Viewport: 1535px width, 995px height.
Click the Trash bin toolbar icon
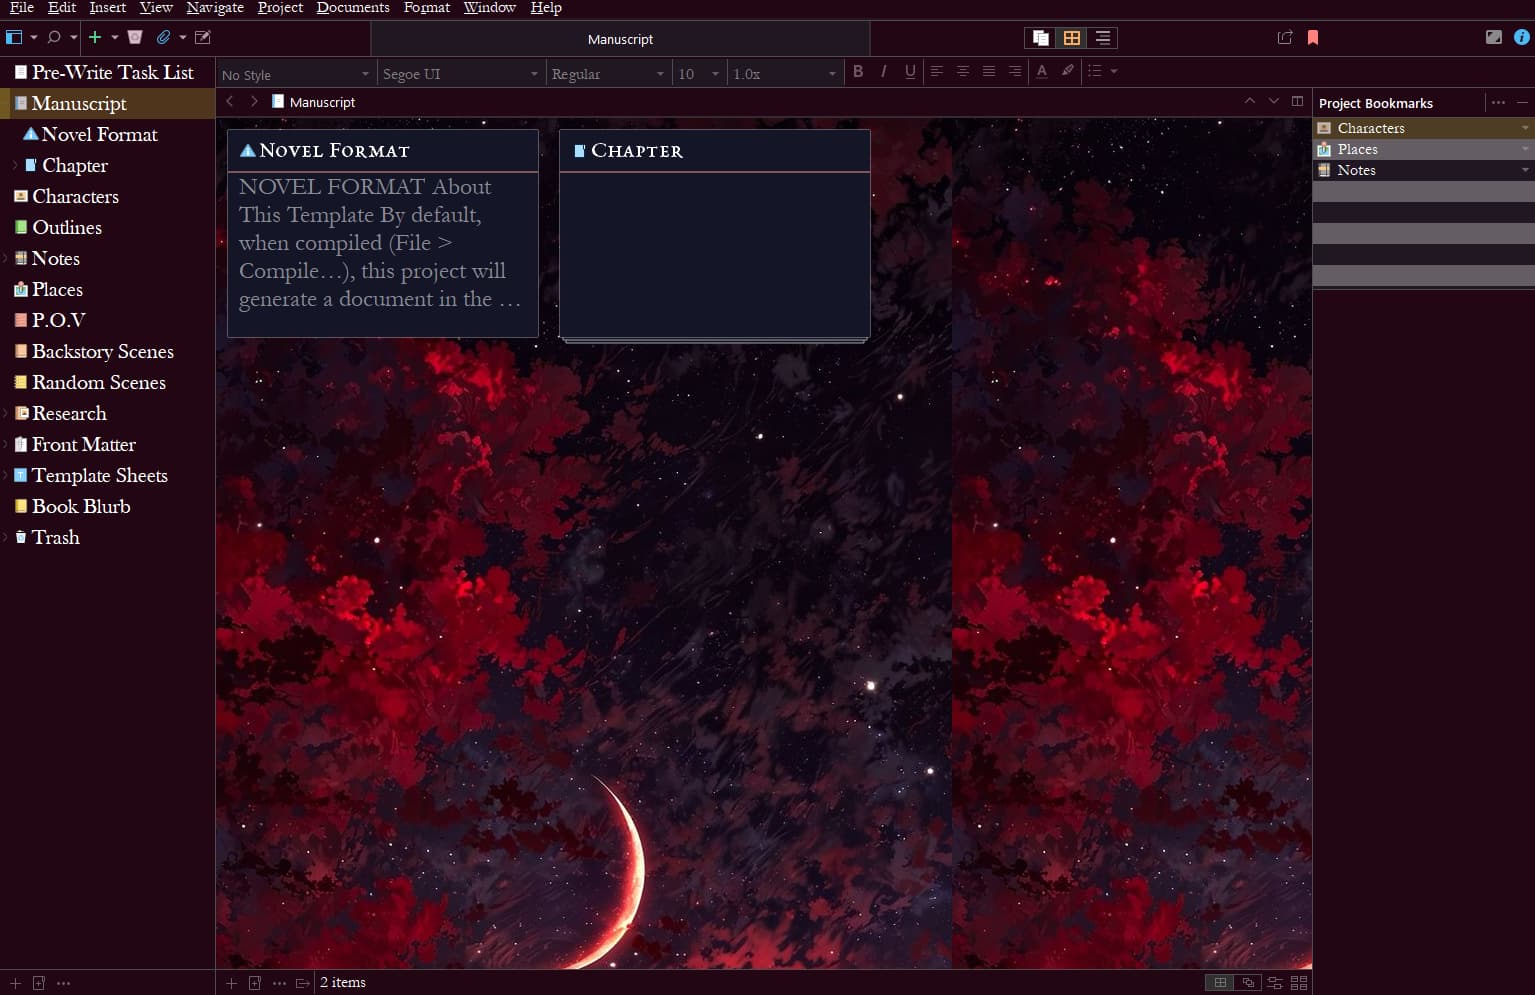tap(135, 37)
